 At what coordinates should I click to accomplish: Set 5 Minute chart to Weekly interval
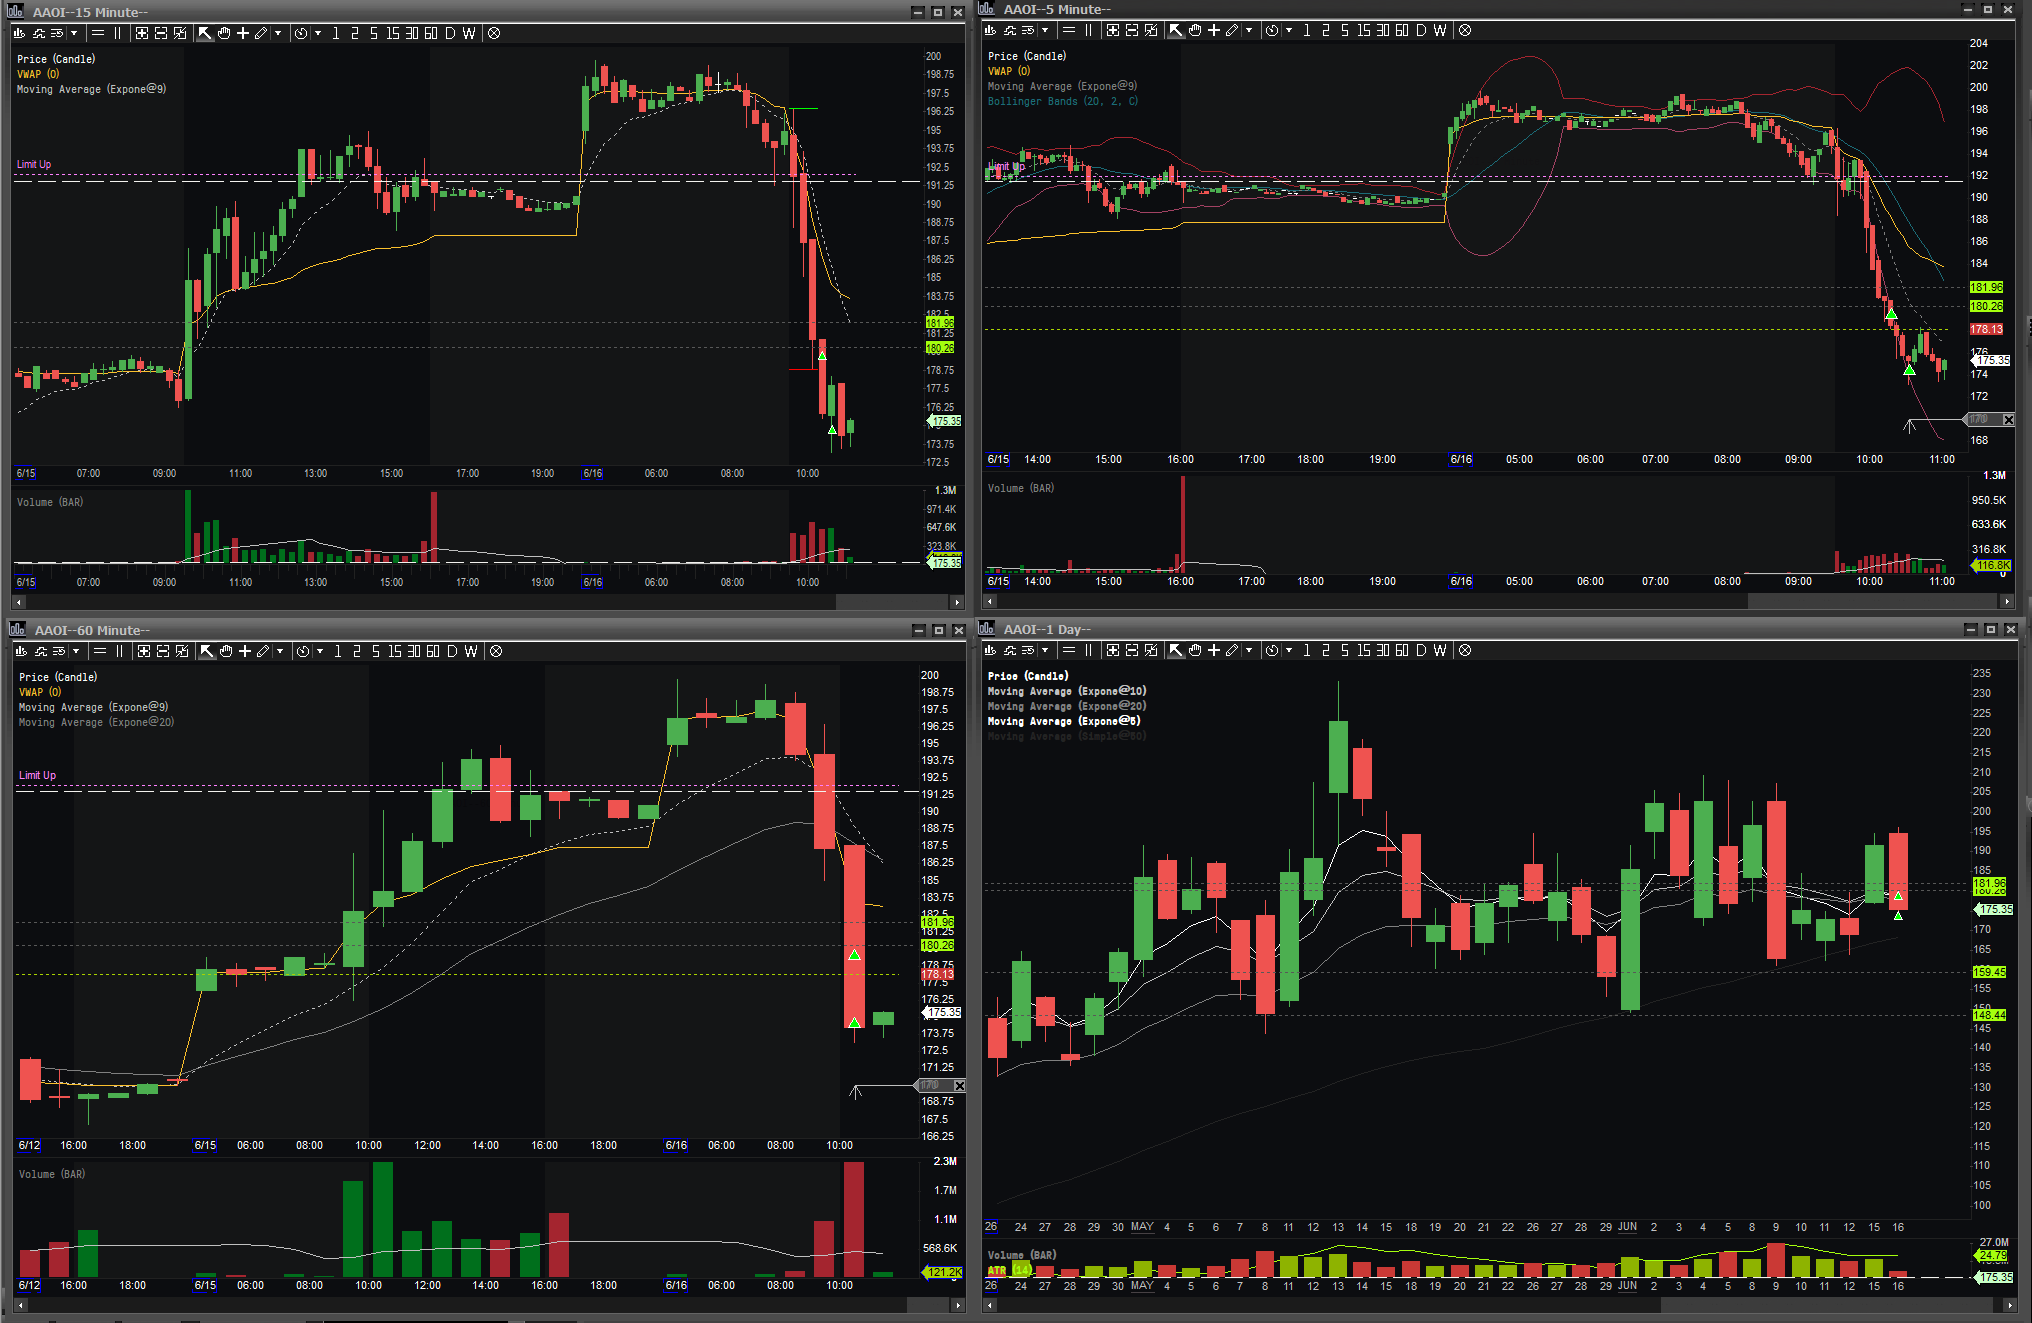[x=1440, y=30]
